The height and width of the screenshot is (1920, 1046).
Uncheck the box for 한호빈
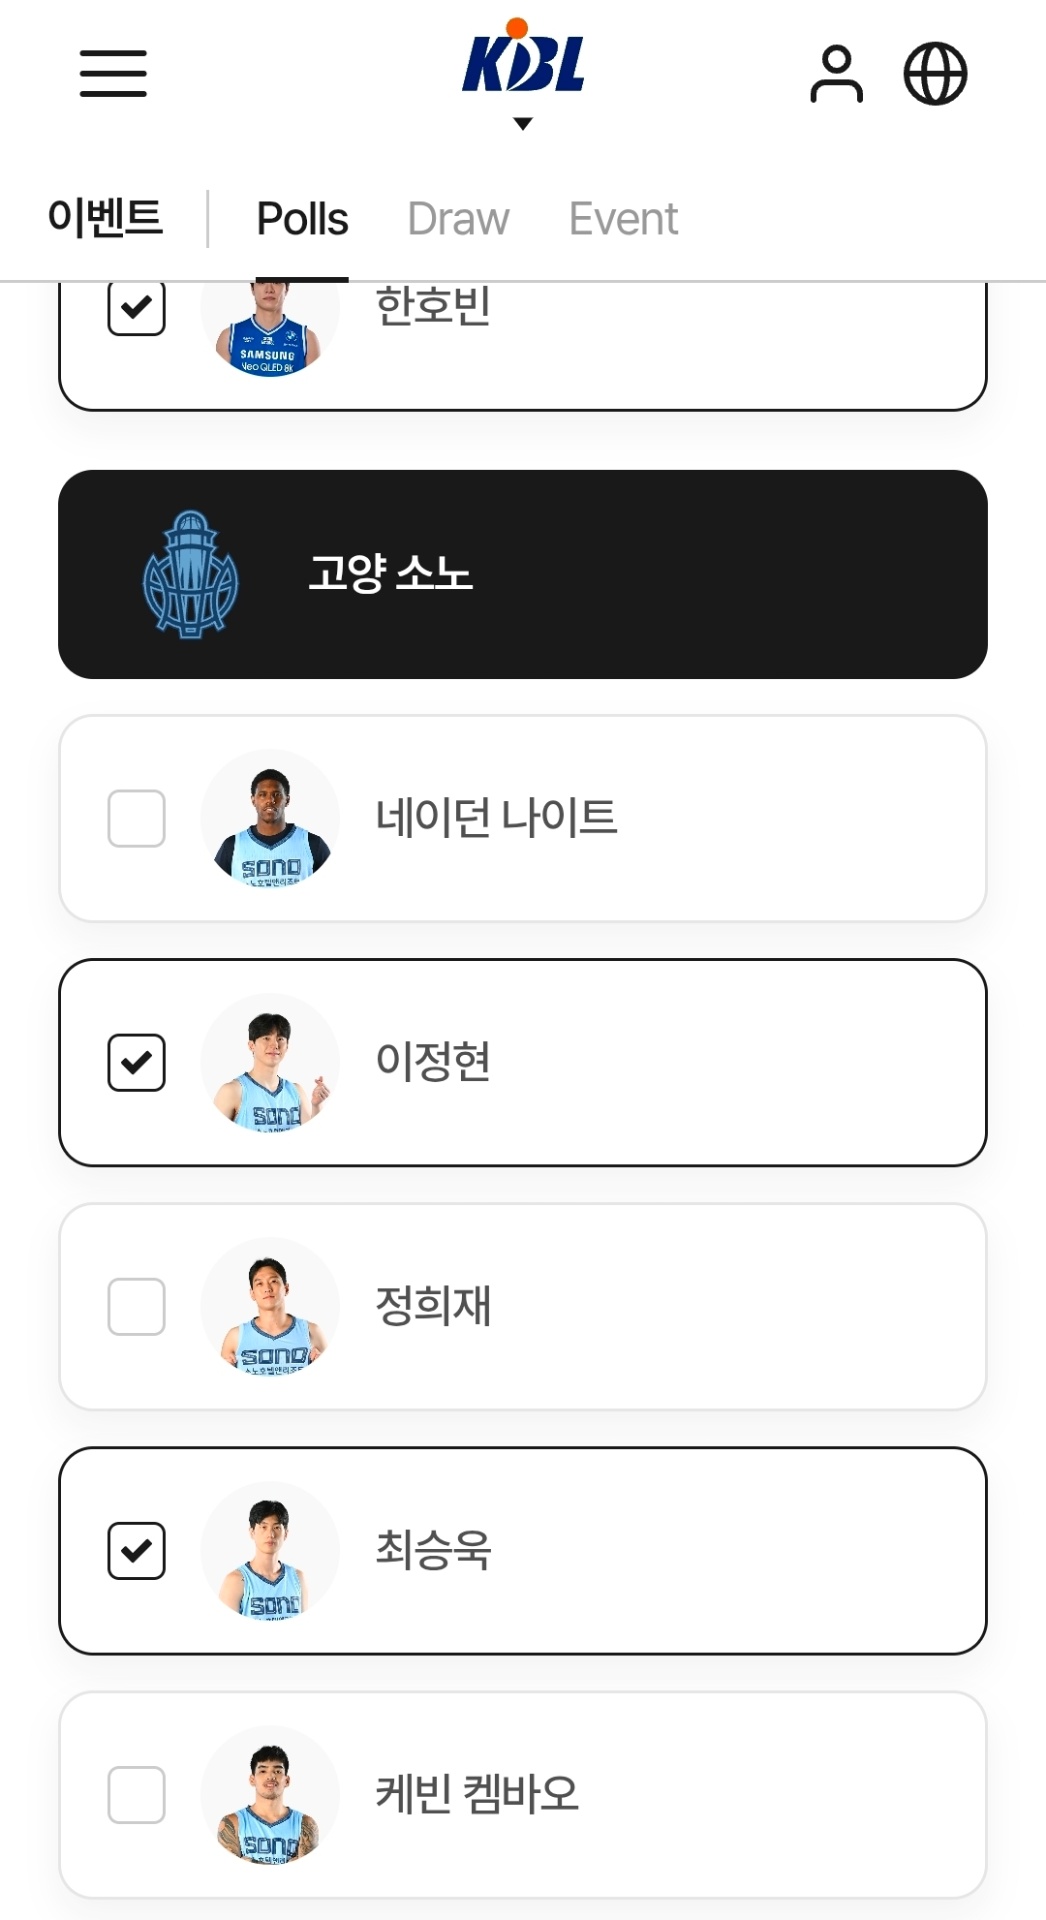pos(137,308)
